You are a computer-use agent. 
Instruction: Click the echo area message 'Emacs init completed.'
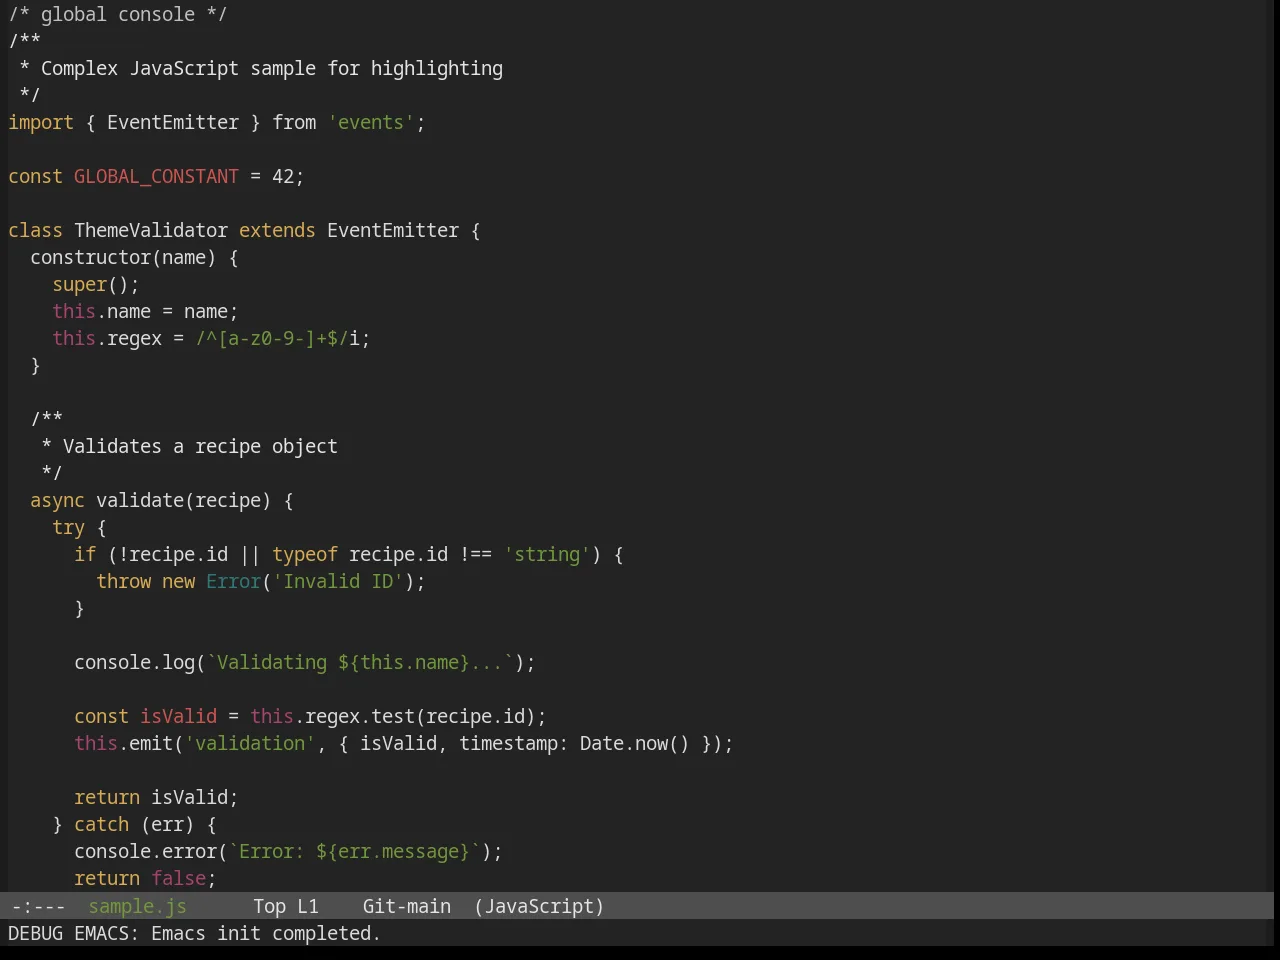pyautogui.click(x=266, y=934)
